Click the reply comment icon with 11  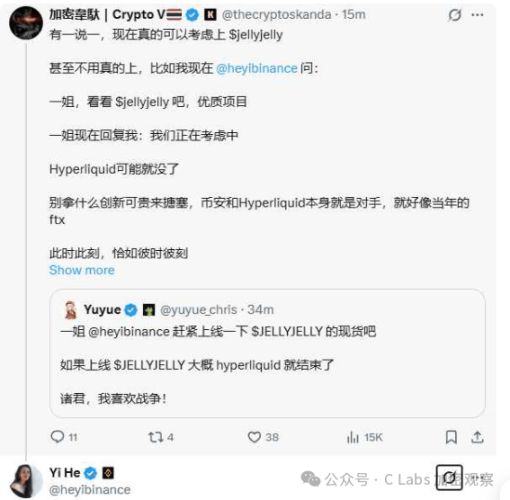coord(57,437)
